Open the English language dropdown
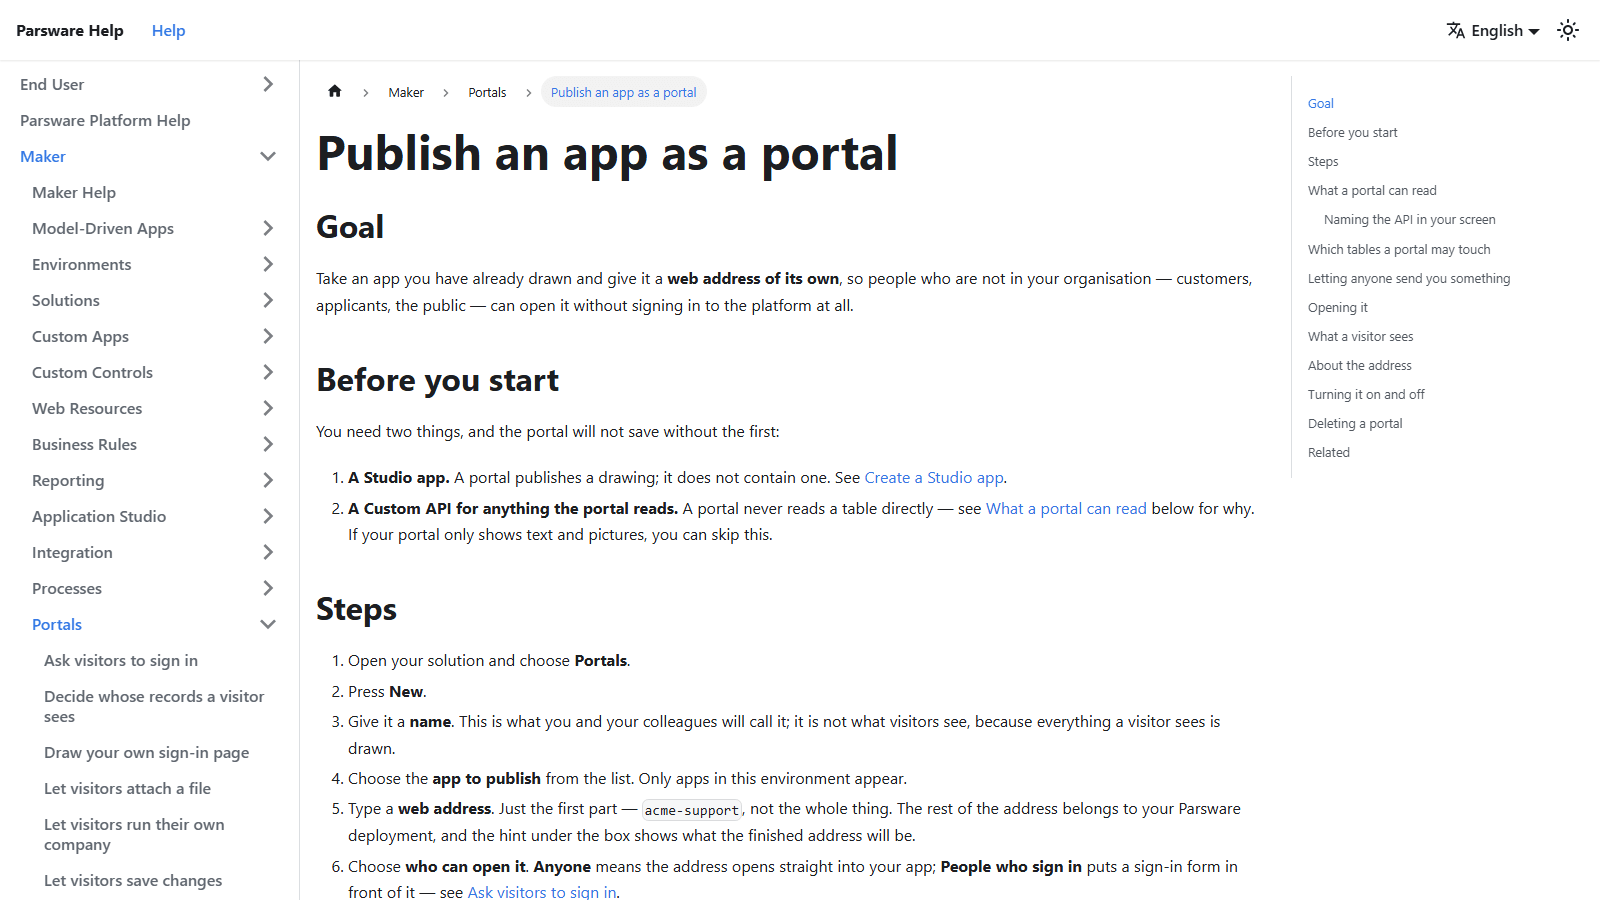 click(x=1493, y=30)
